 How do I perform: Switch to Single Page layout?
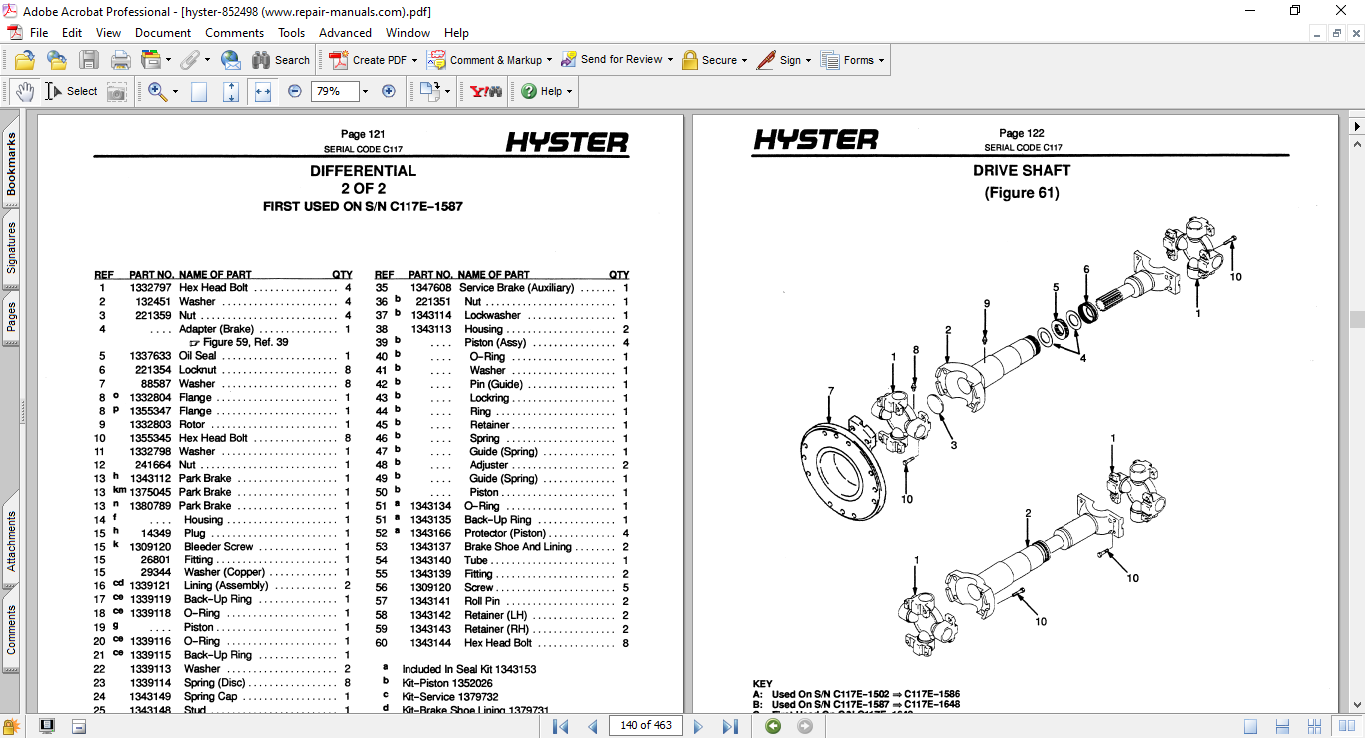(1250, 726)
